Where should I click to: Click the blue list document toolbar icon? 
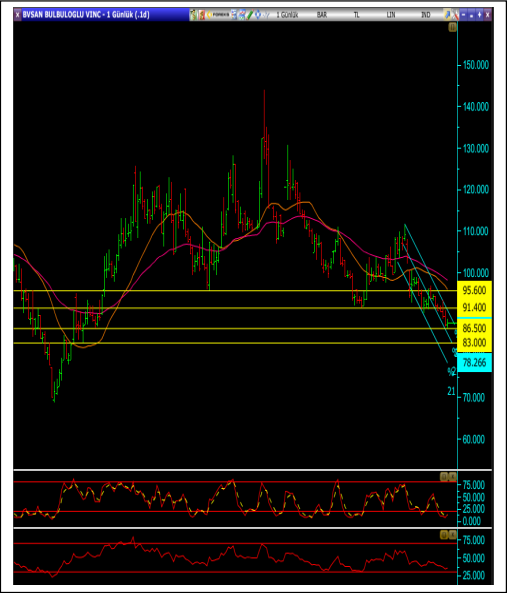pyautogui.click(x=234, y=15)
